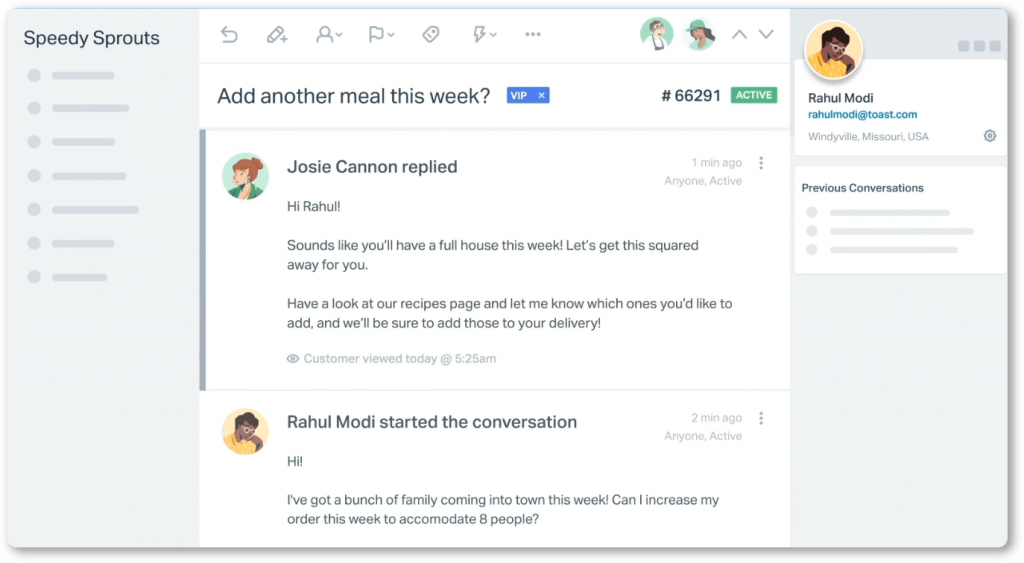Open customer profile settings gear
The height and width of the screenshot is (563, 1024).
[x=989, y=136]
